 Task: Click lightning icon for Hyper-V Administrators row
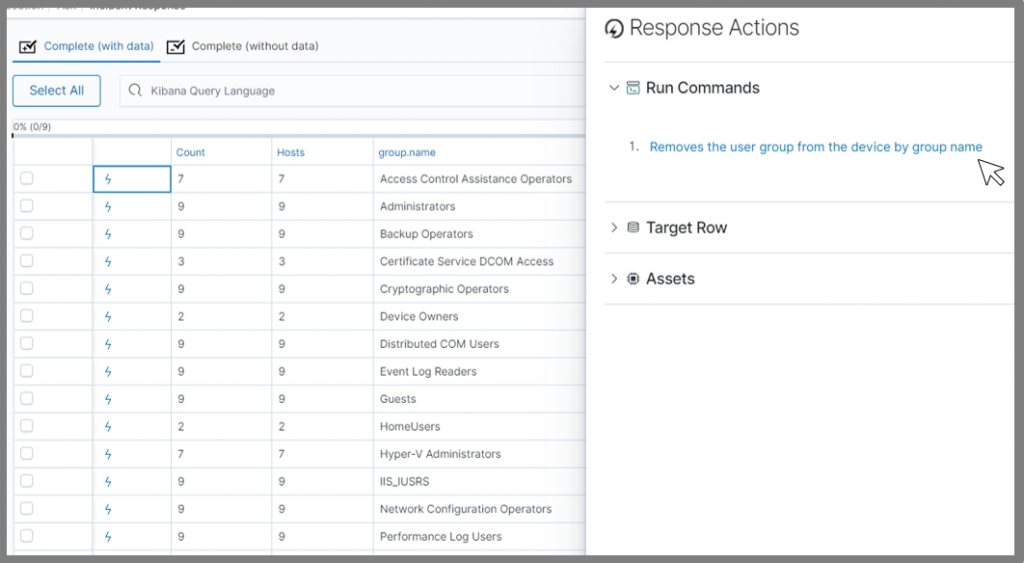(x=108, y=454)
